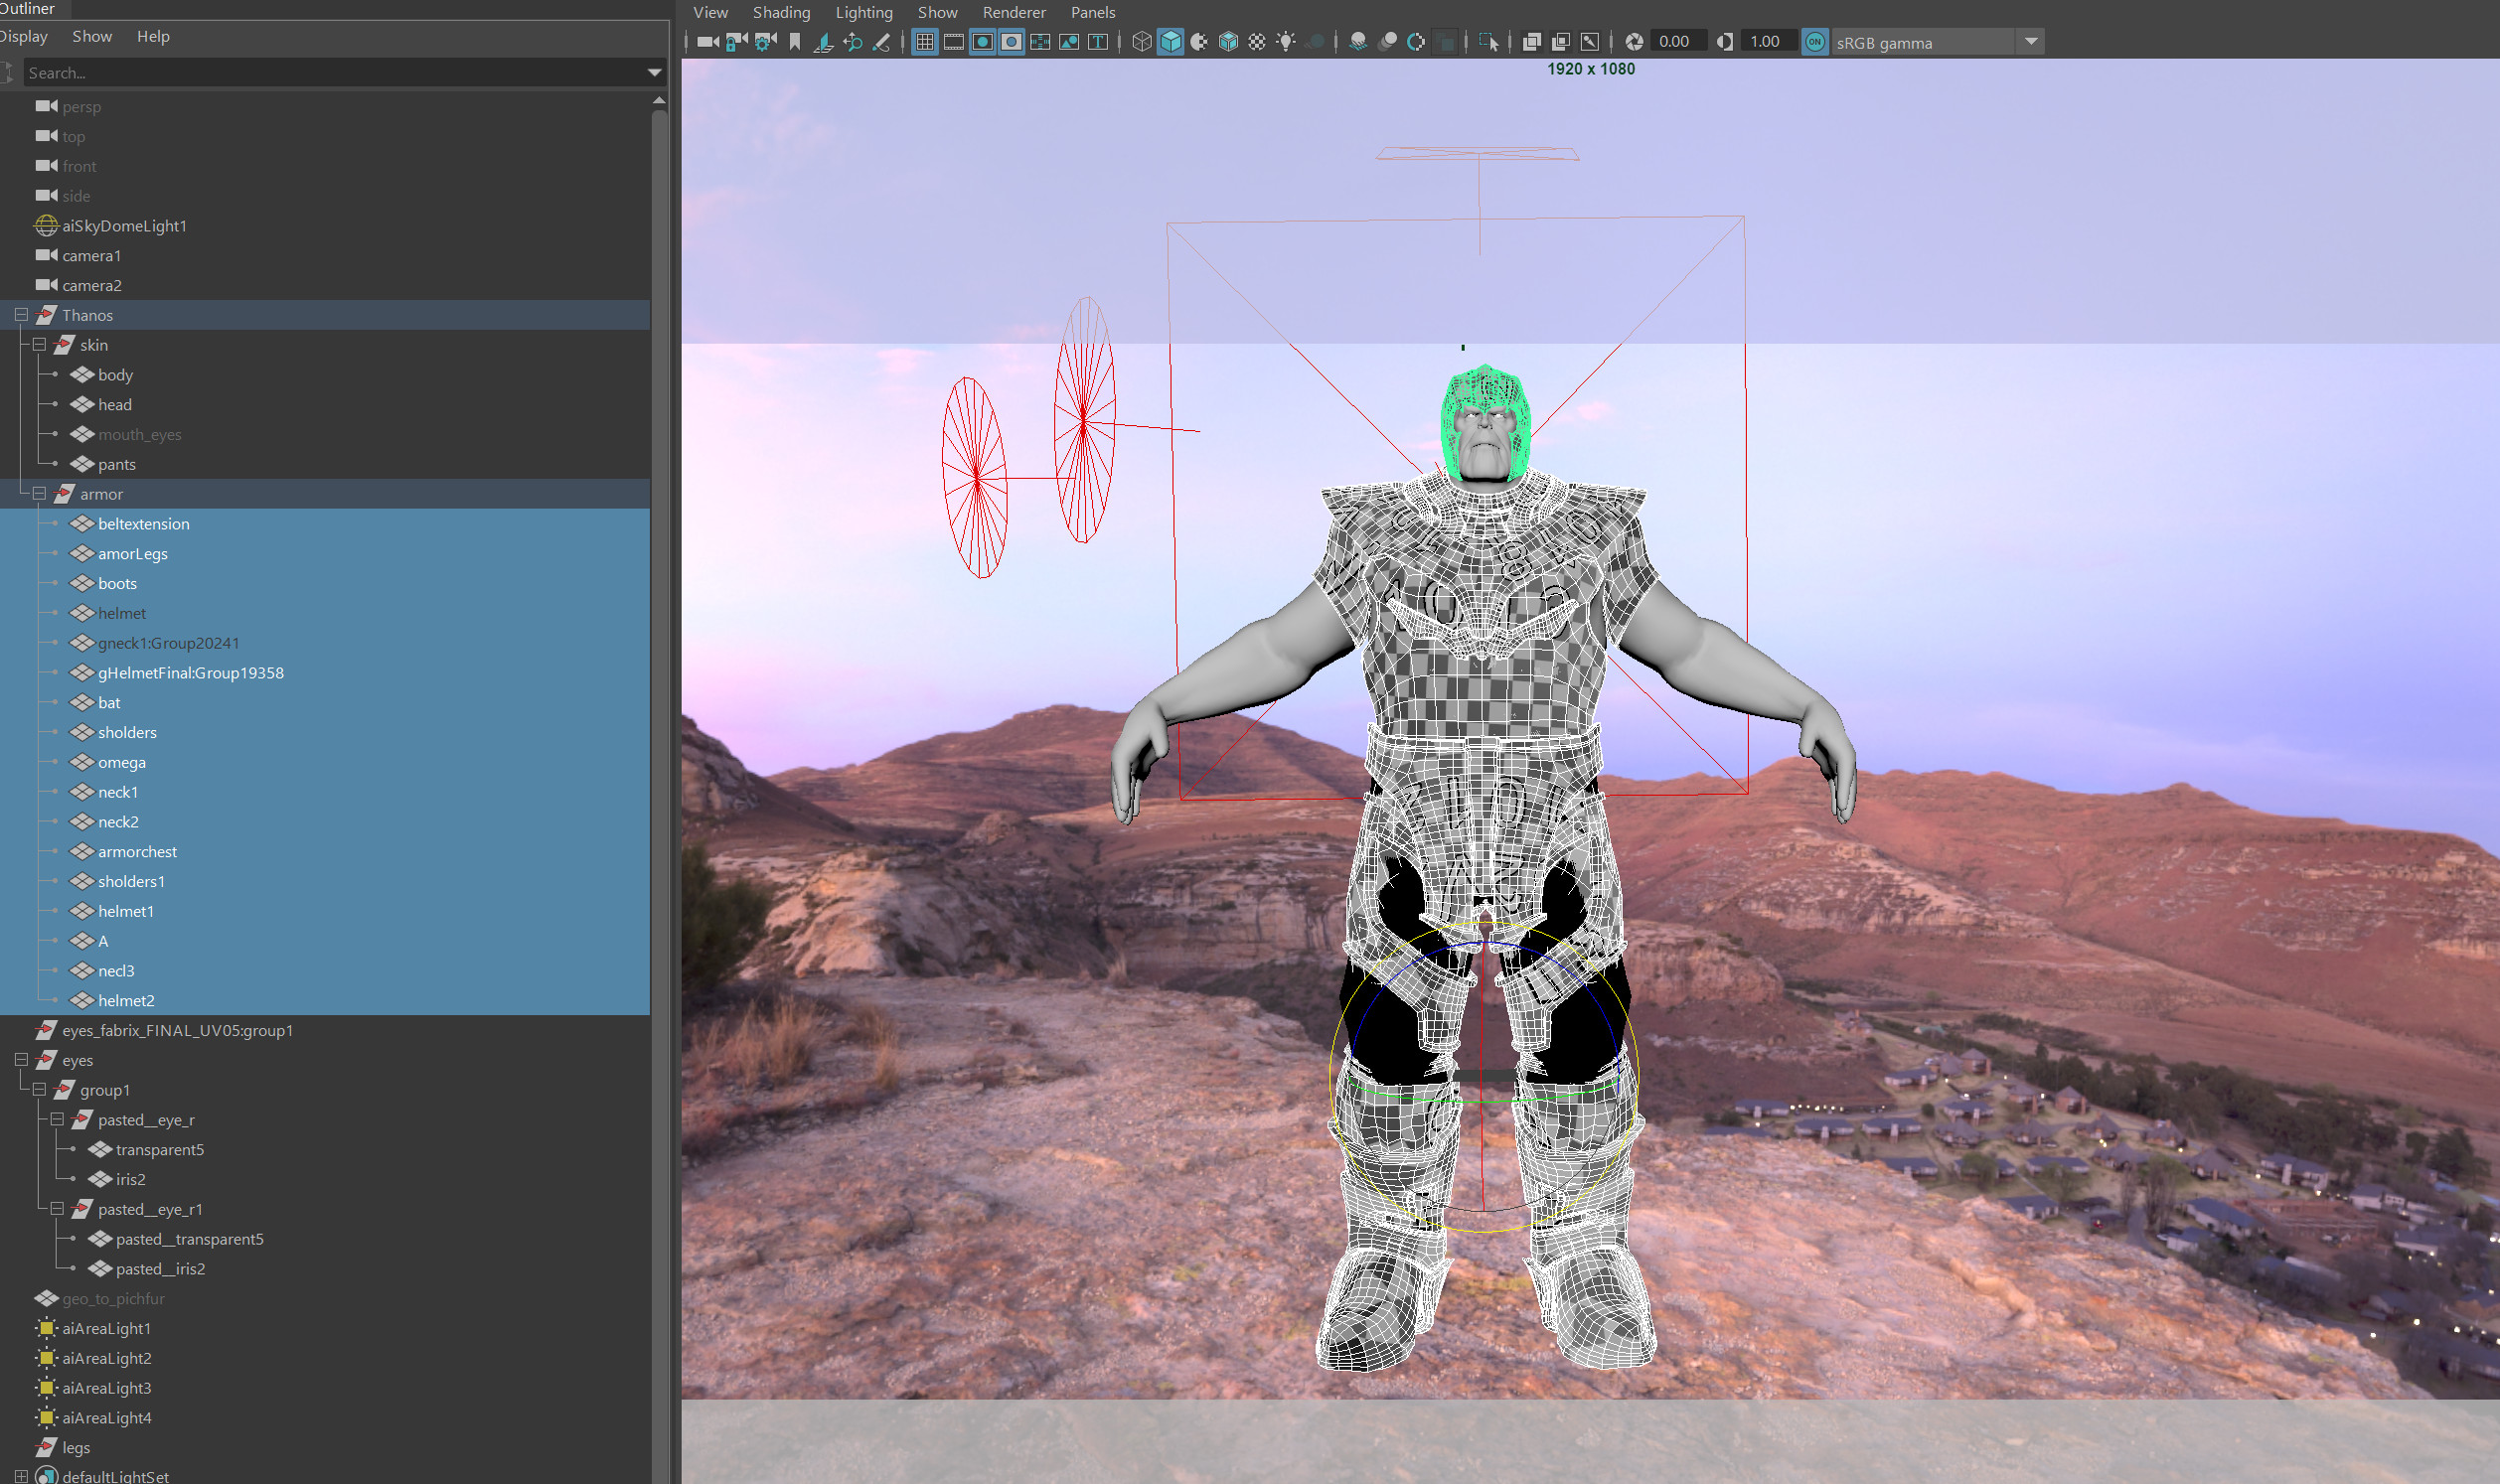This screenshot has height=1484, width=2500.
Task: Toggle Screen Space Ambient Occlusion icon
Action: (x=1358, y=42)
